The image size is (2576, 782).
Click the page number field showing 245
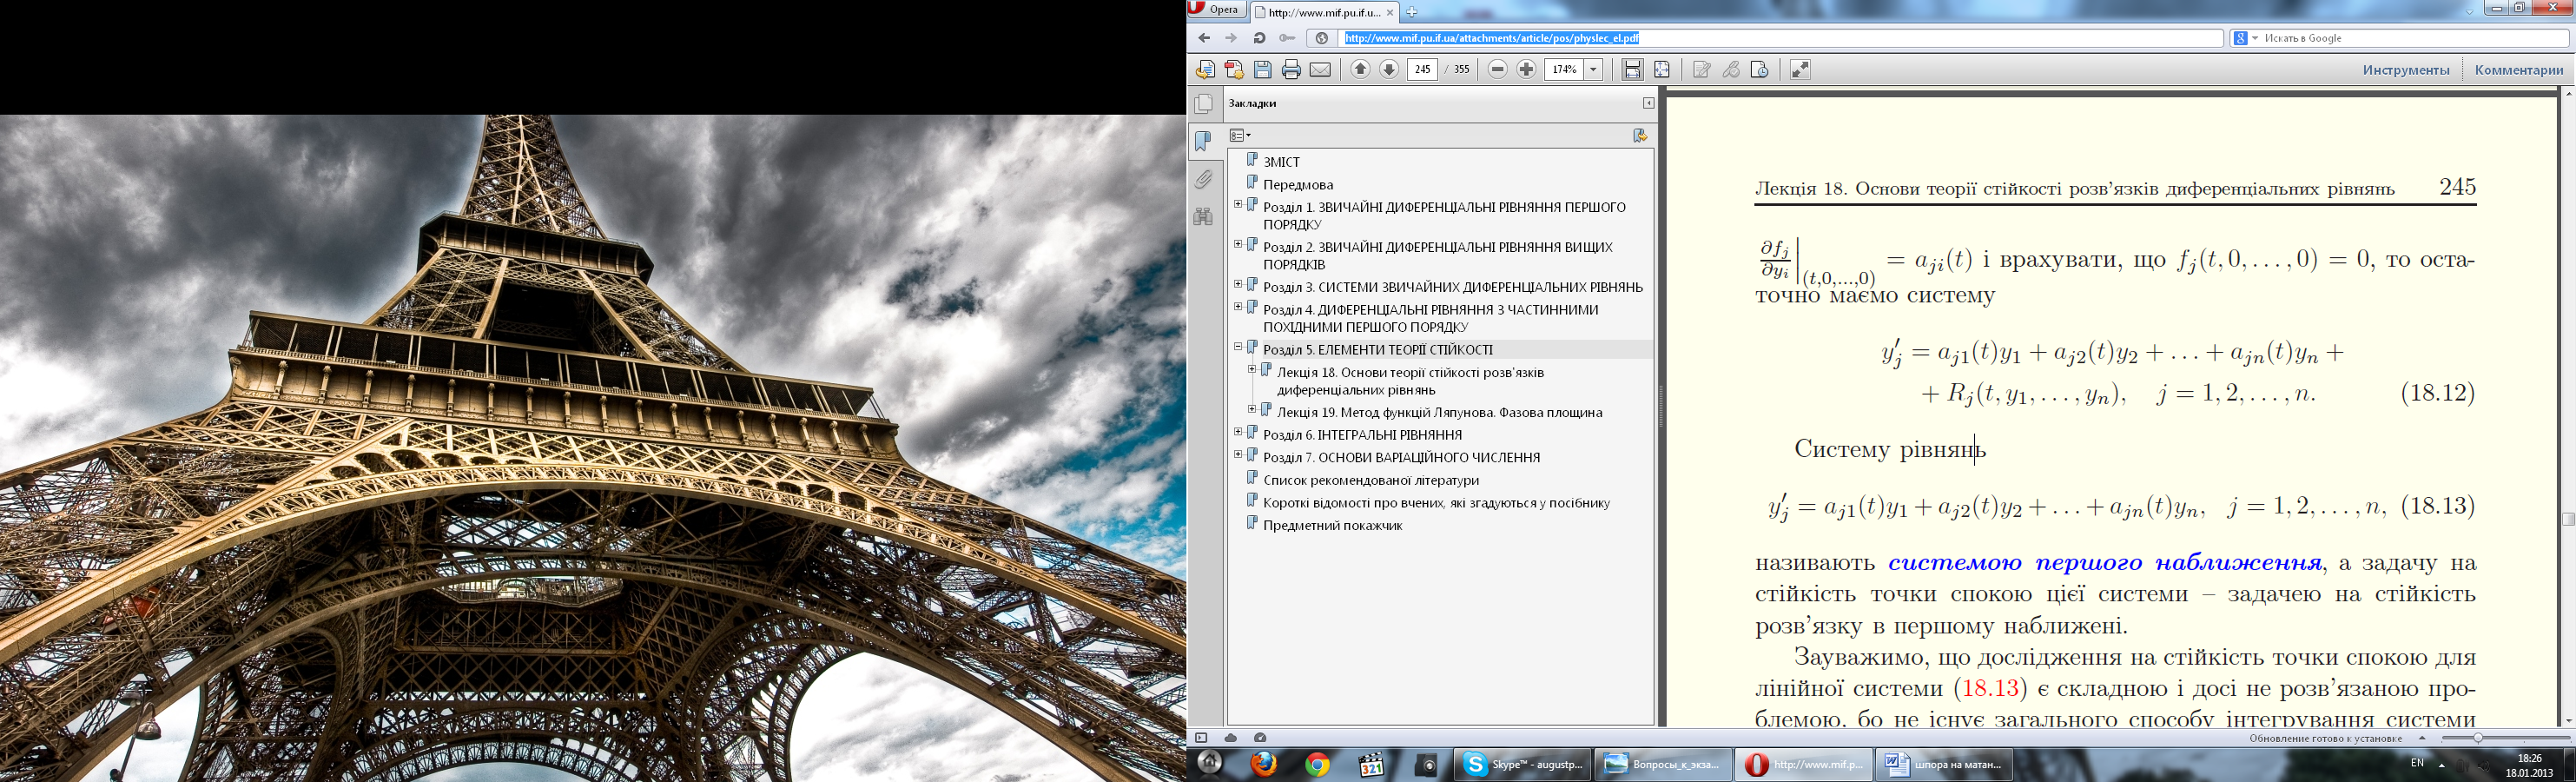(x=1422, y=69)
